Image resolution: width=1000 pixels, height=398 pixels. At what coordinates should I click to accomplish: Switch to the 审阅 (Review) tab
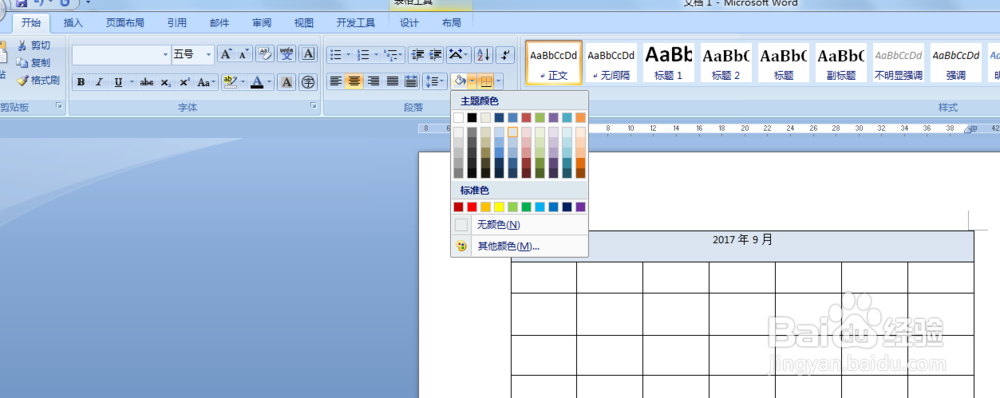point(261,23)
